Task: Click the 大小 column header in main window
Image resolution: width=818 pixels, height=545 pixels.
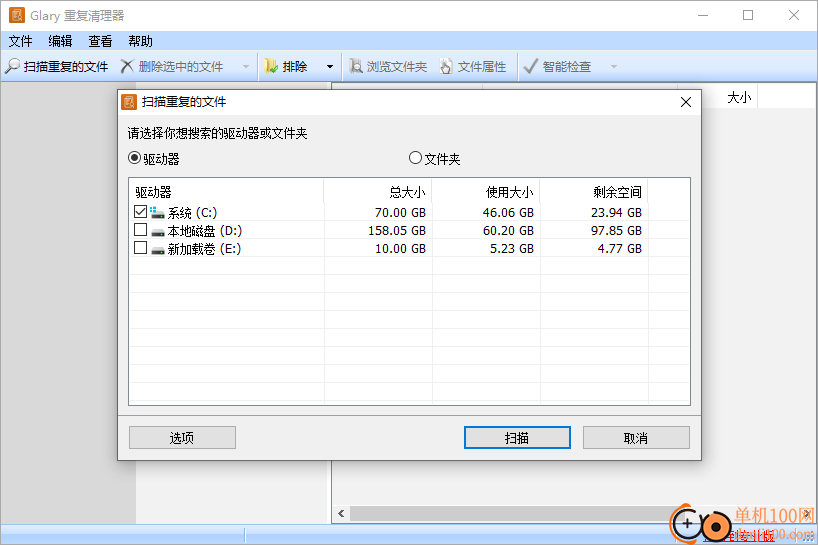Action: [739, 98]
